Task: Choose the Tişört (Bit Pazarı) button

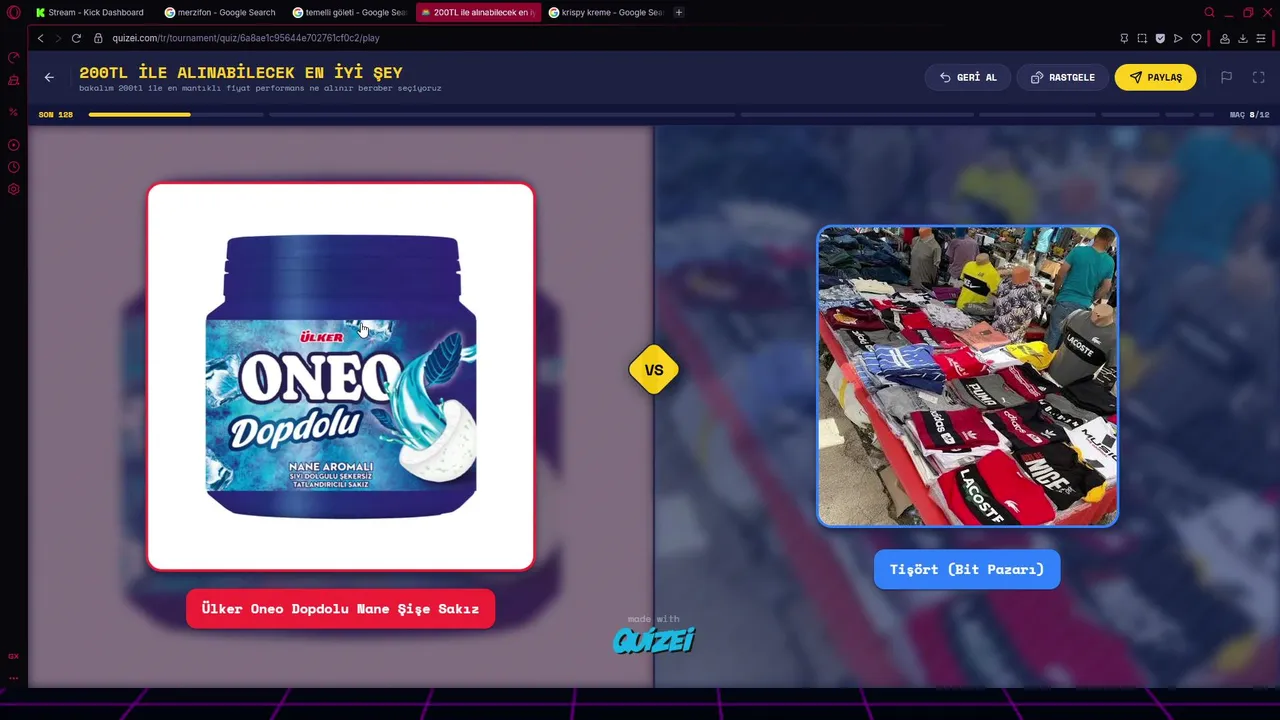Action: click(x=967, y=569)
